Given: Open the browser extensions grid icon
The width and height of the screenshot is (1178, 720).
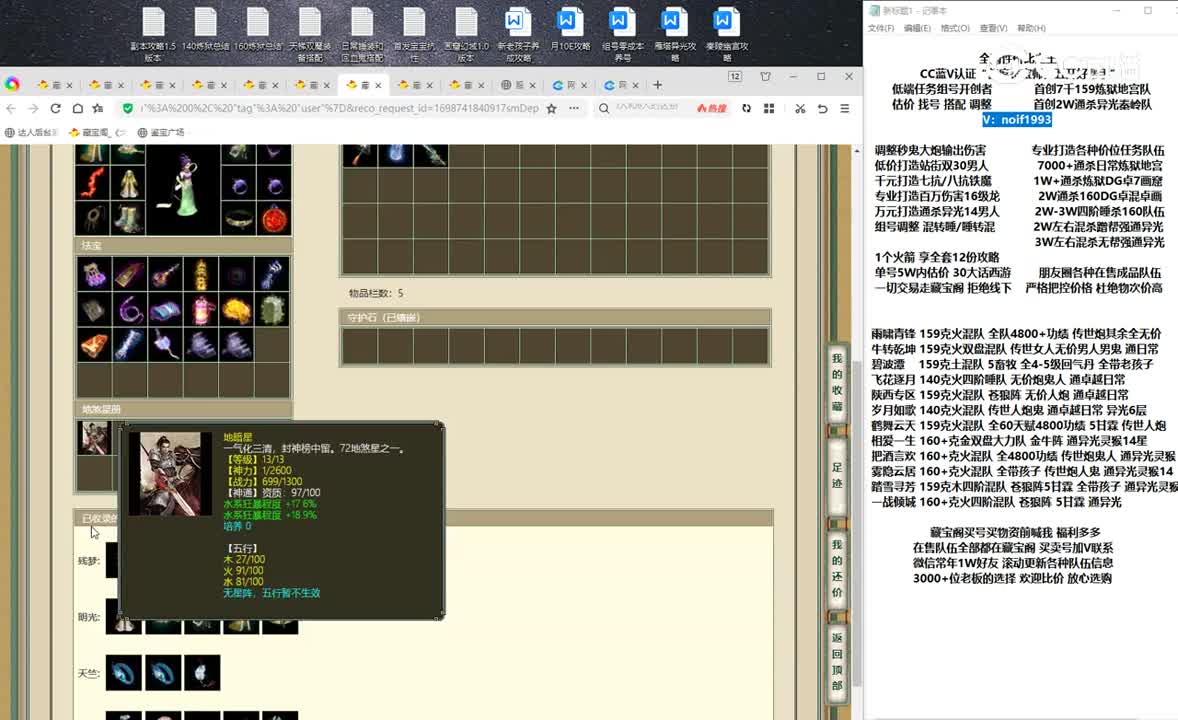Looking at the screenshot, I should 769,108.
